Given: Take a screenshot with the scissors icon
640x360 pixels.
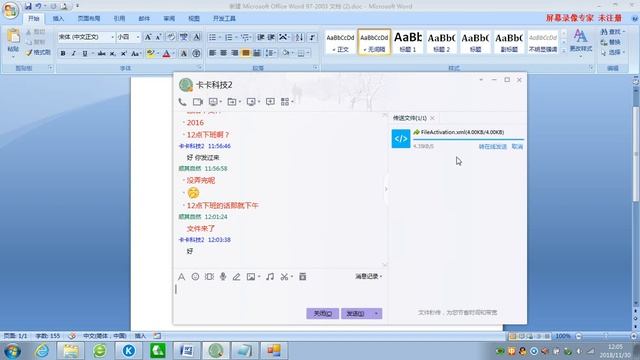Looking at the screenshot, I should click(x=284, y=277).
